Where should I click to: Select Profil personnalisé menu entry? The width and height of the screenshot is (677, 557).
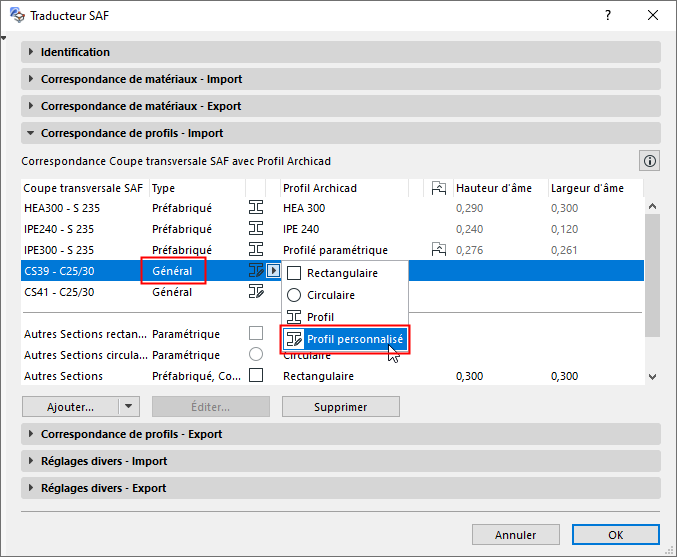tap(354, 339)
